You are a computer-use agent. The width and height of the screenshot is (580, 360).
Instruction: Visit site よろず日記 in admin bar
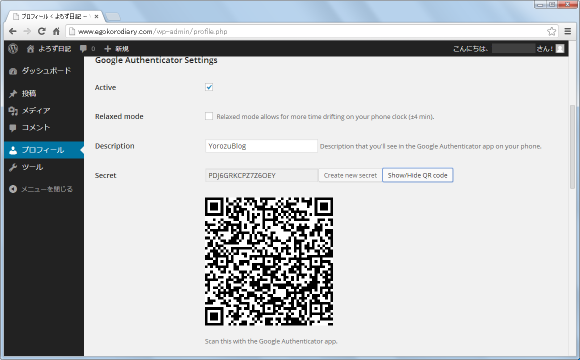point(49,48)
